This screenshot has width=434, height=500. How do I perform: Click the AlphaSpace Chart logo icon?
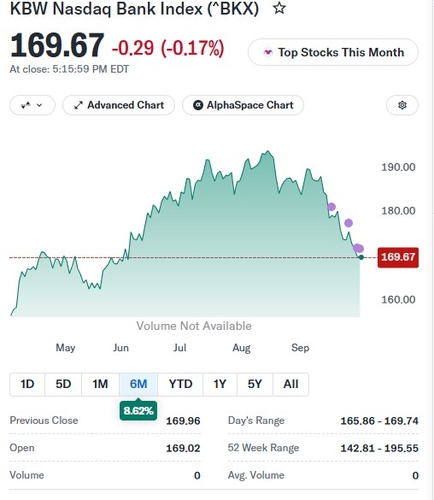[x=198, y=105]
